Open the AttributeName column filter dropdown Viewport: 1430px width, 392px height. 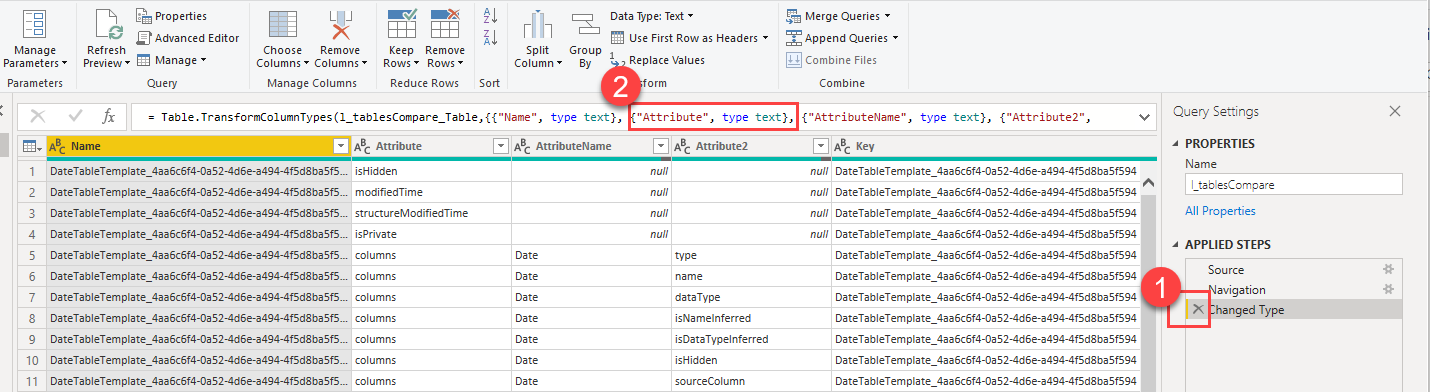[x=660, y=147]
